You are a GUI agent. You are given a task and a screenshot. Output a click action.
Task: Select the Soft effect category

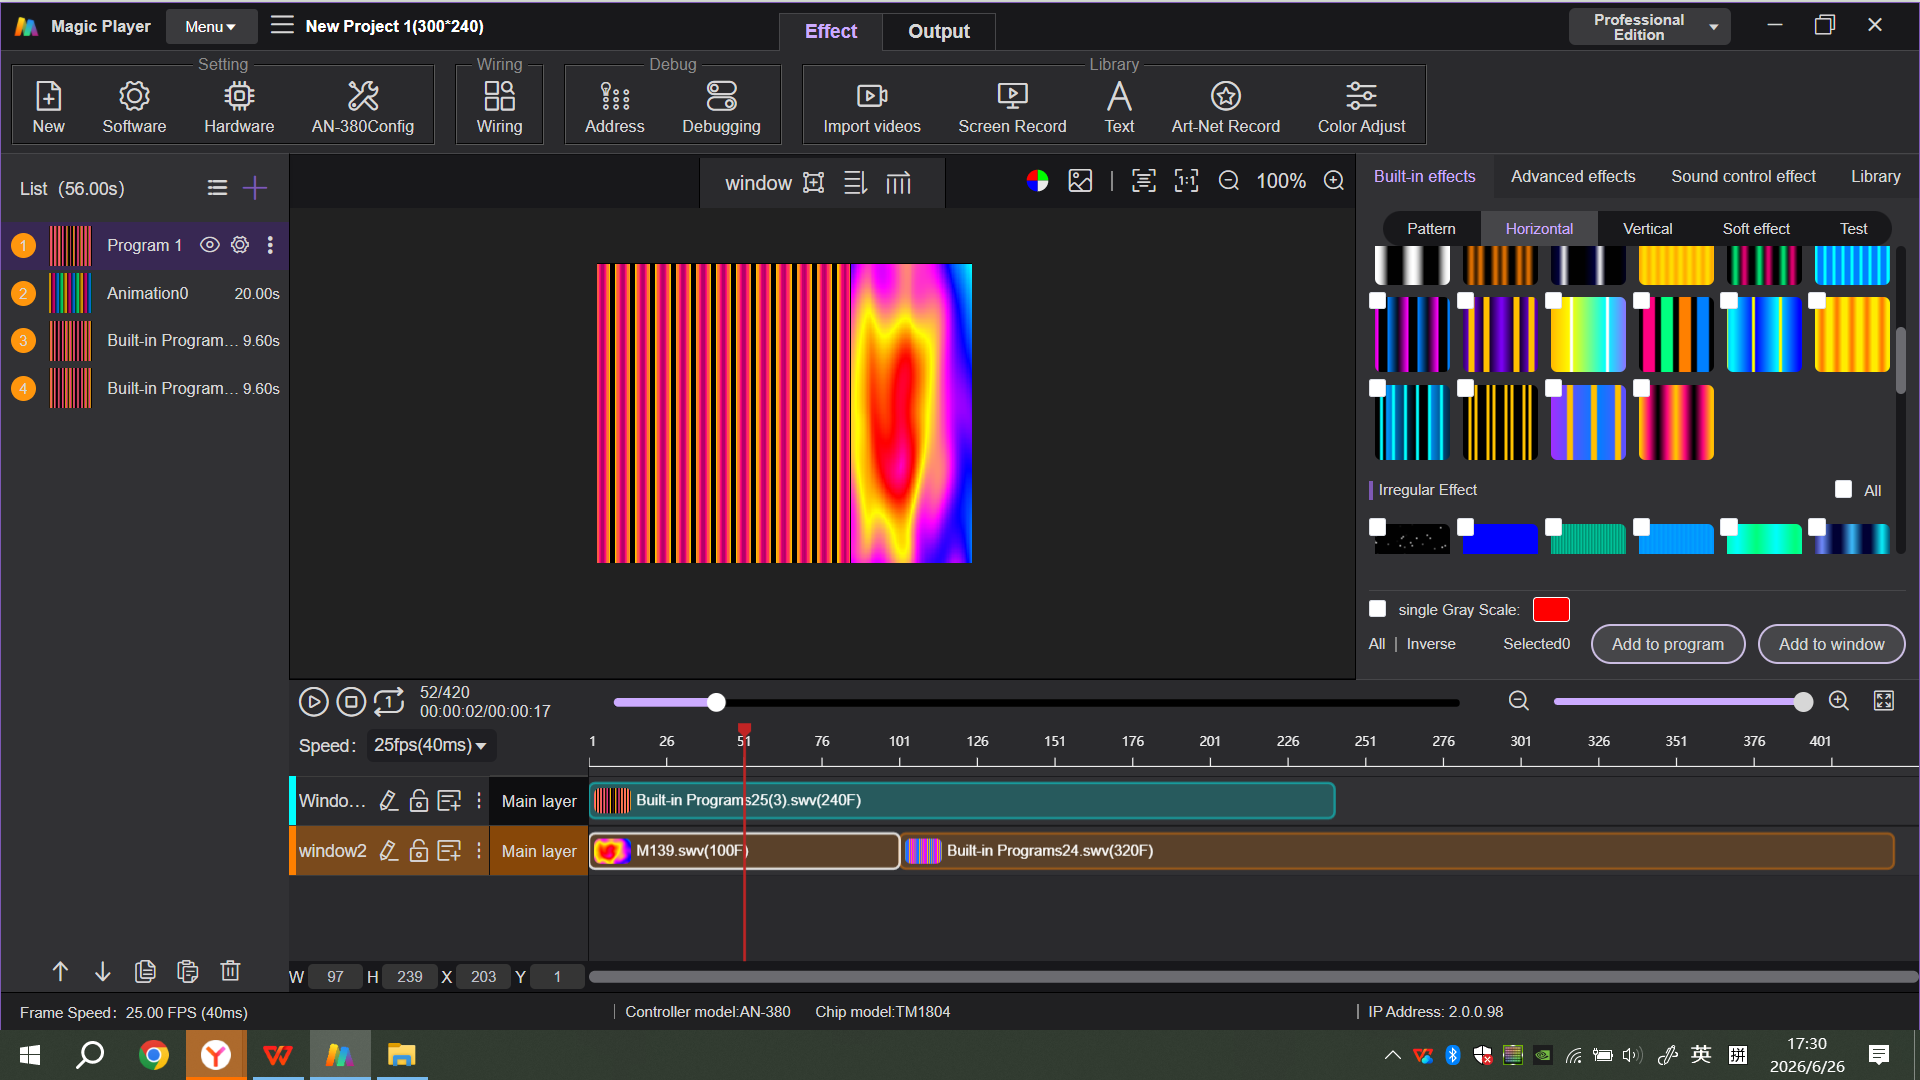pyautogui.click(x=1756, y=228)
